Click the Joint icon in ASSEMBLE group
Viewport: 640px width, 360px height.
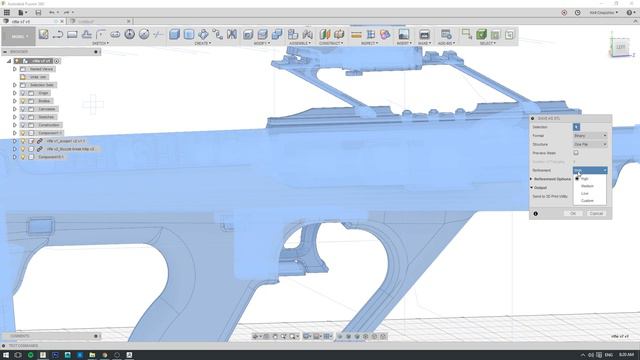click(307, 34)
